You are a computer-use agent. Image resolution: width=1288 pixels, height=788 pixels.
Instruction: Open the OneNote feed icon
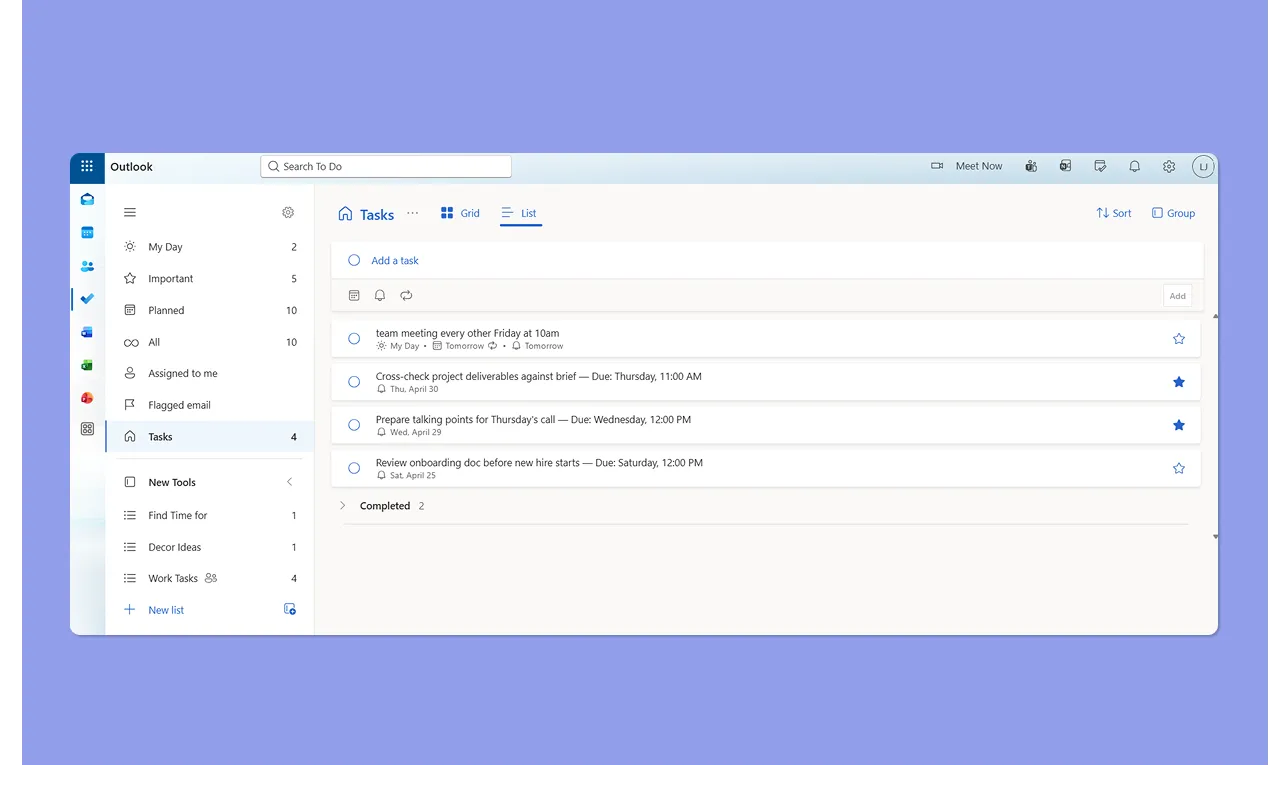(x=1066, y=166)
